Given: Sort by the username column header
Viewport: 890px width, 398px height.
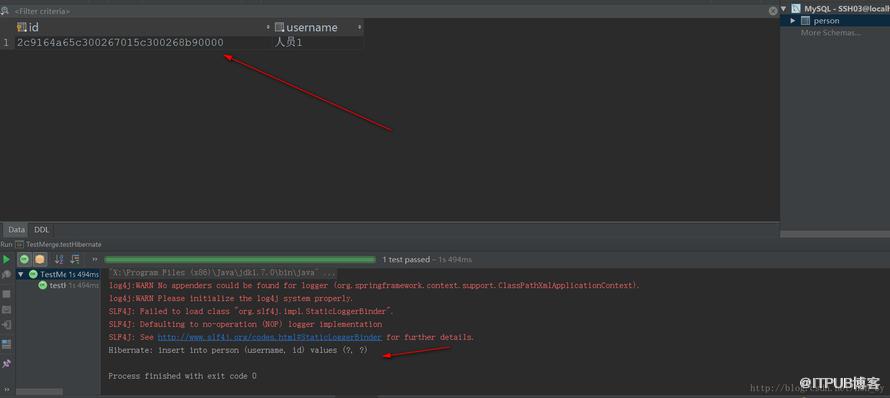Looking at the screenshot, I should (x=318, y=27).
